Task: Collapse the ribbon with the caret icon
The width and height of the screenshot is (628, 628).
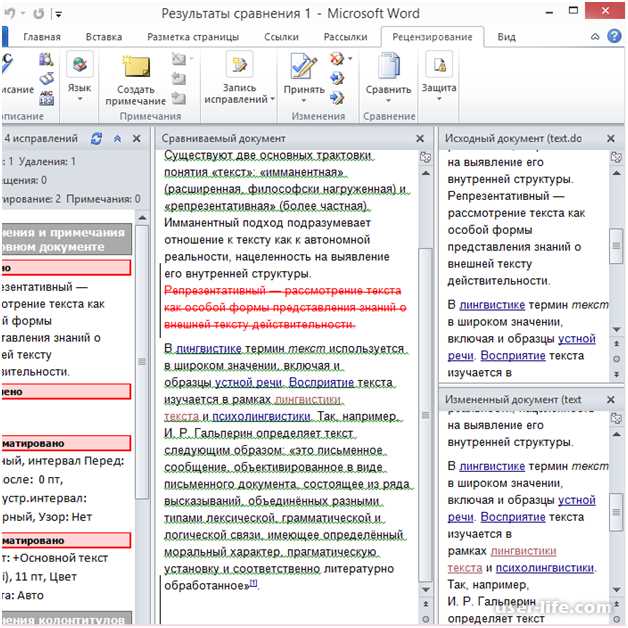Action: [595, 37]
